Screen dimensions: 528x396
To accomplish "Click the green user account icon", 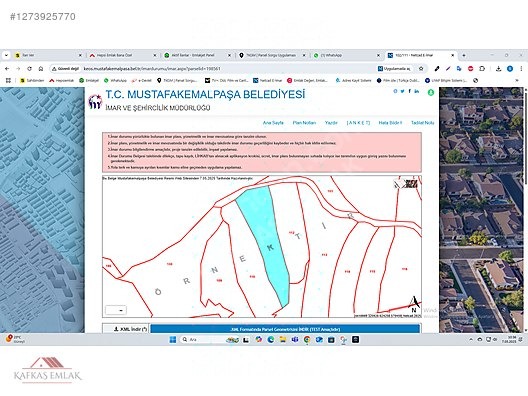I will pos(431,92).
